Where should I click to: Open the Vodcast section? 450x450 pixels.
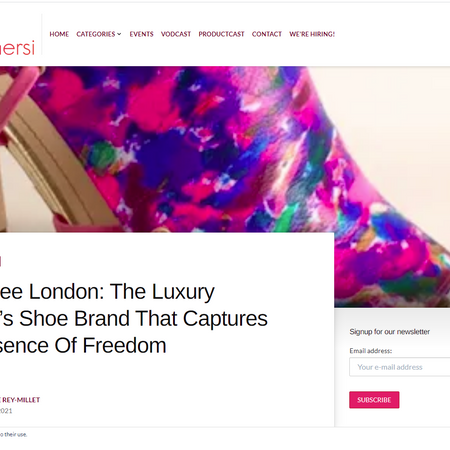[x=176, y=34]
